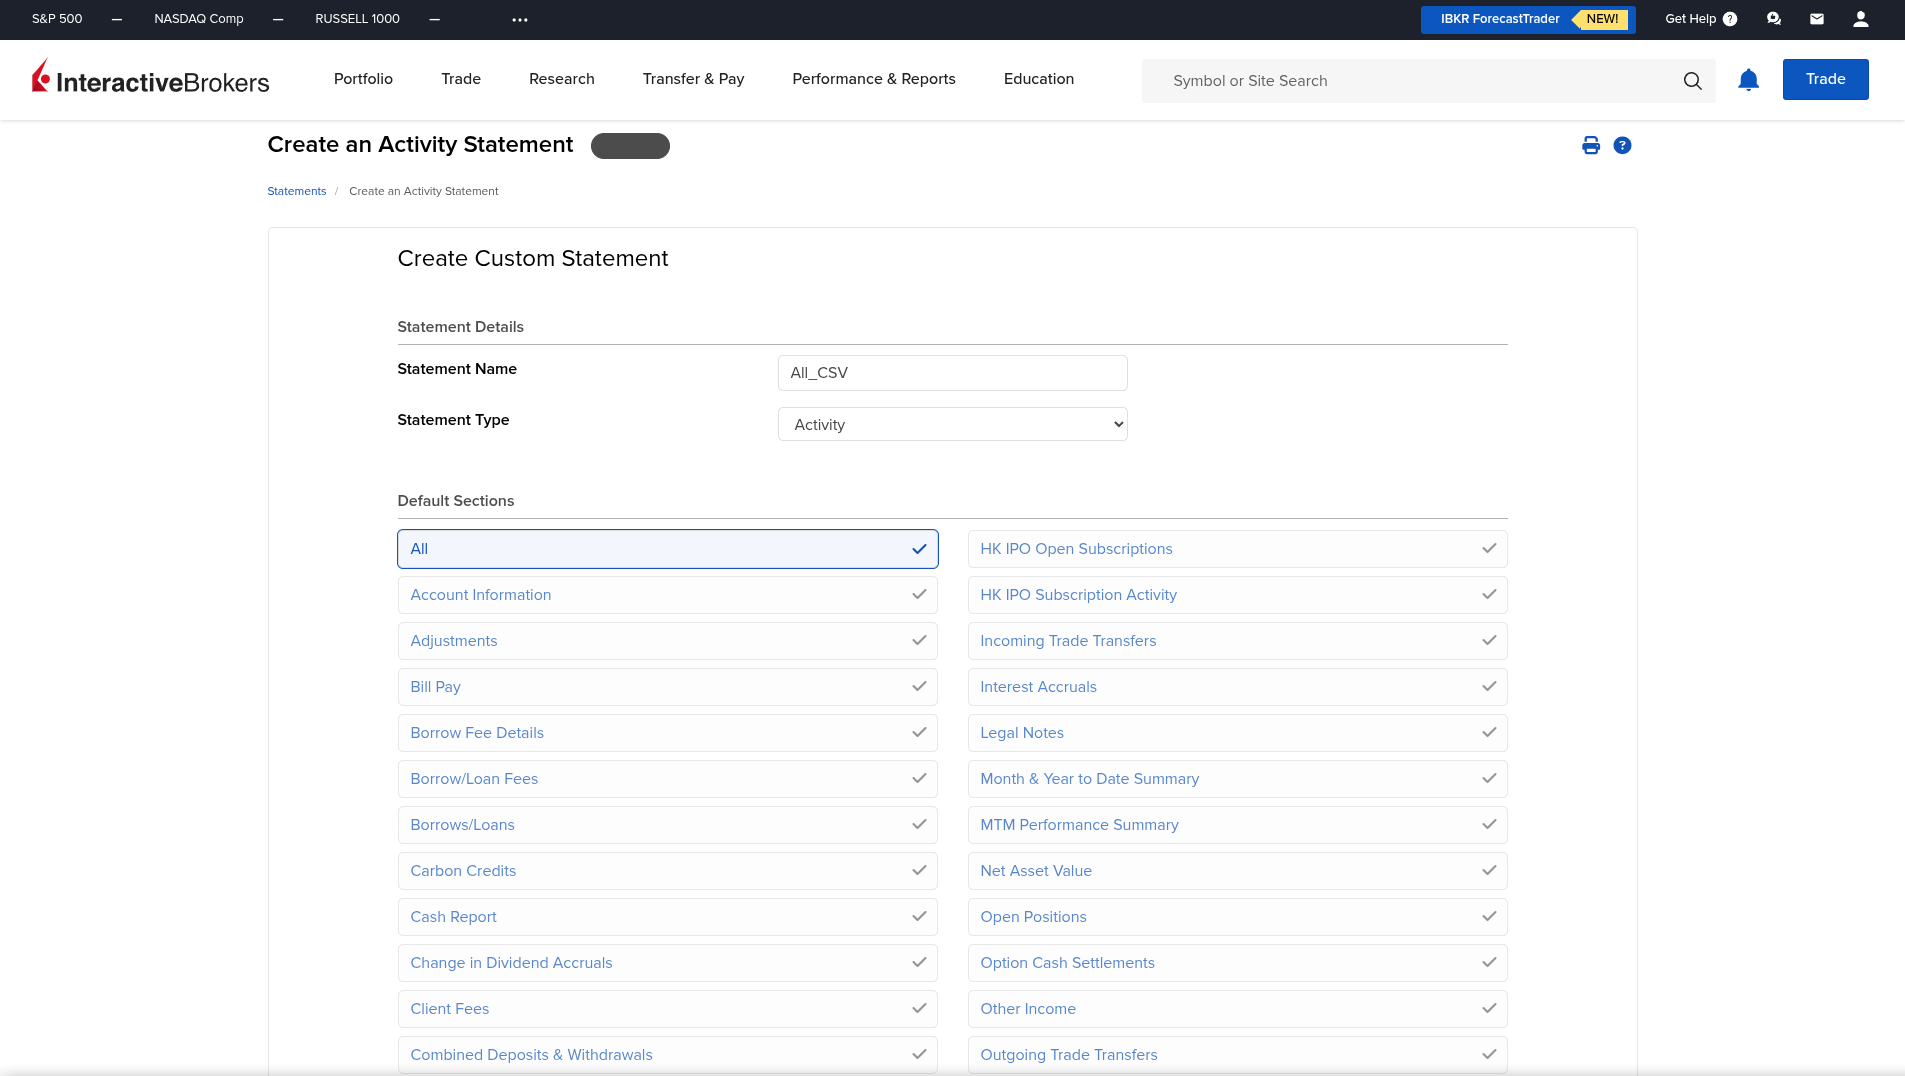Click into the Statement Name field
The image size is (1905, 1076).
(952, 373)
